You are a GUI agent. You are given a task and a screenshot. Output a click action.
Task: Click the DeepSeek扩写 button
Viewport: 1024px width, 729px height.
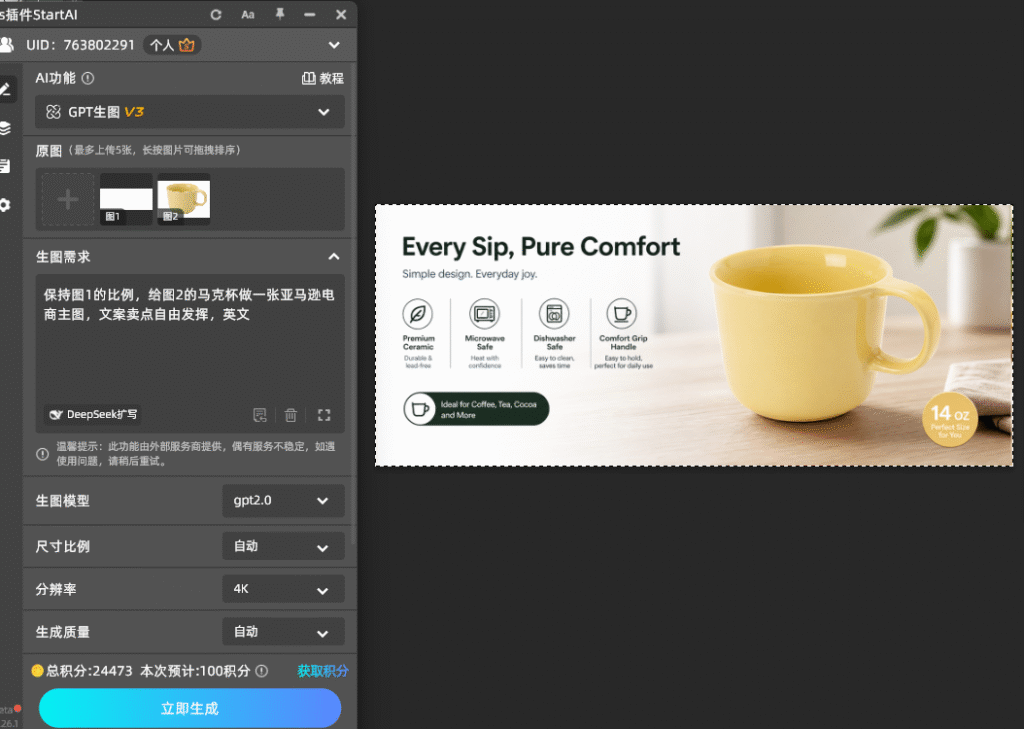pyautogui.click(x=93, y=415)
